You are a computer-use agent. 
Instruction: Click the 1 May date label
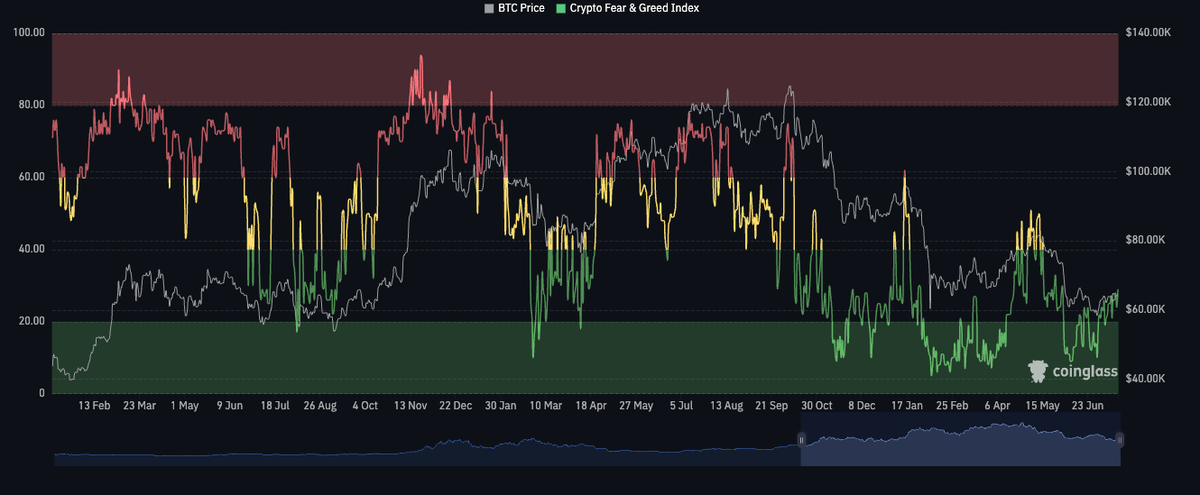185,406
